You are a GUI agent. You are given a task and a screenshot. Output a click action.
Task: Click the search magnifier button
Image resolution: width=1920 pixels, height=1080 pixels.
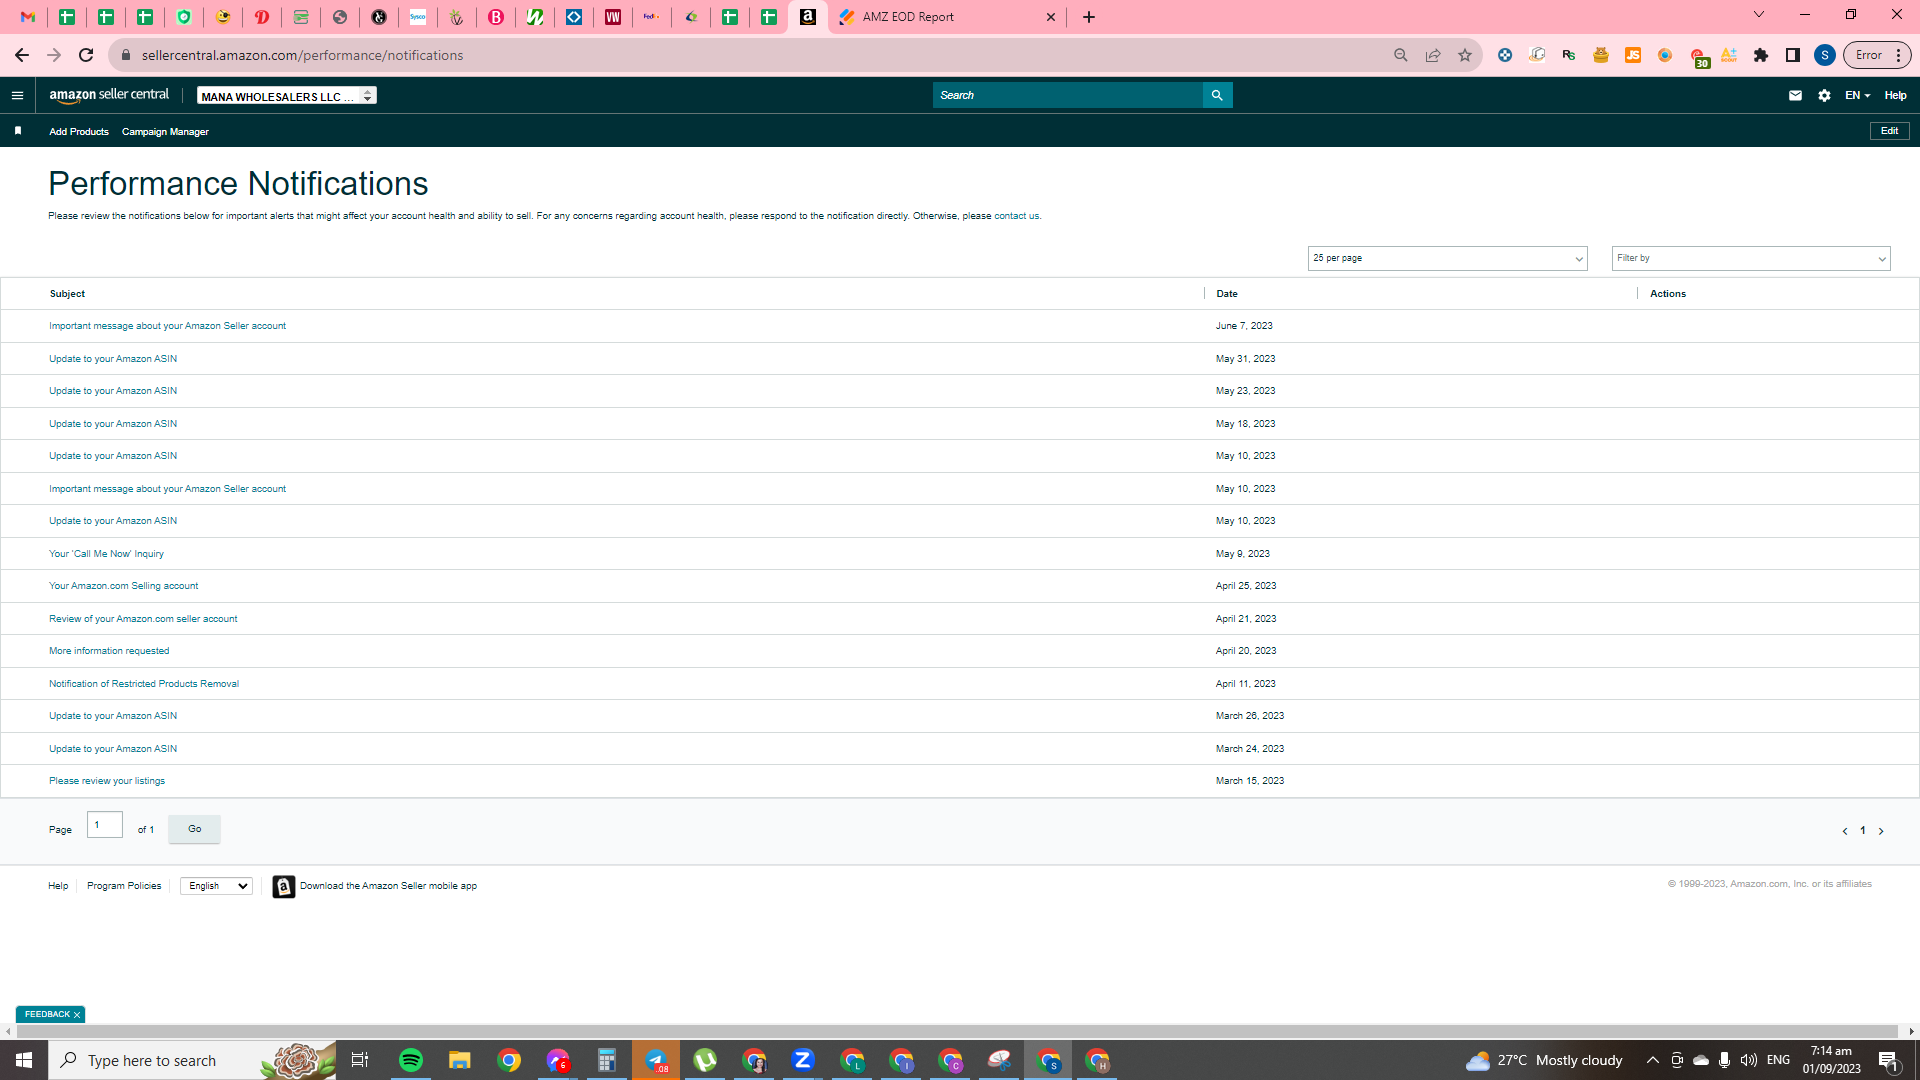pos(1217,95)
